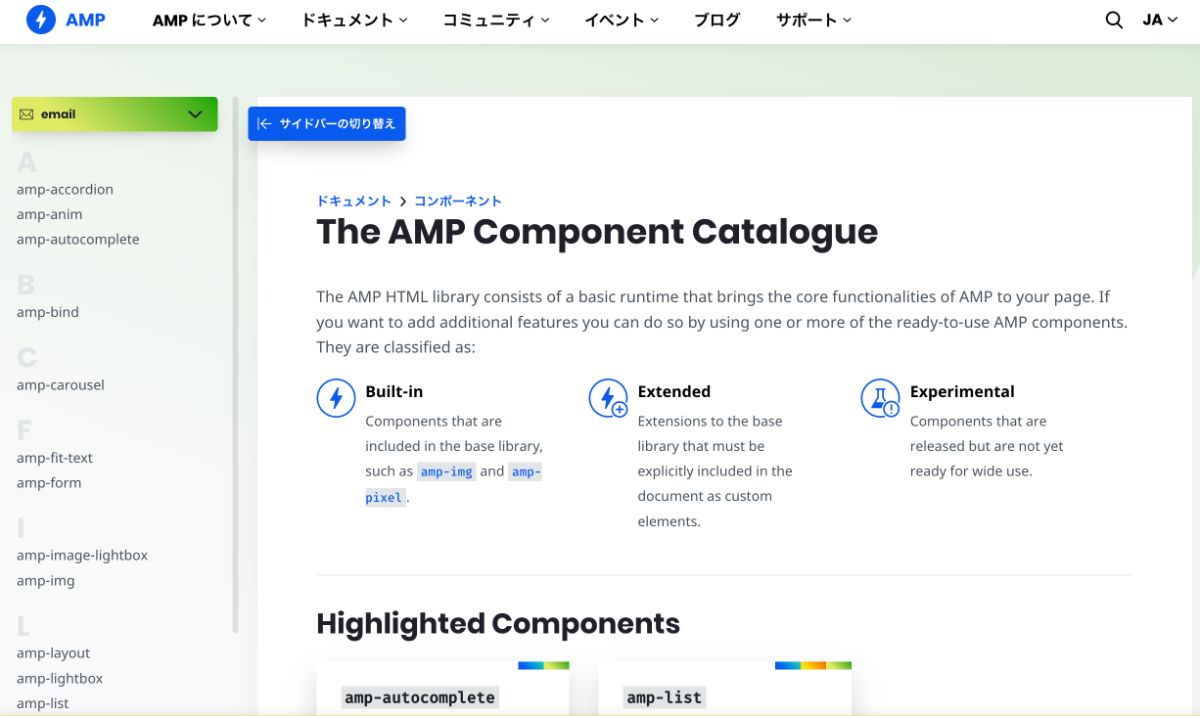The height and width of the screenshot is (716, 1200).
Task: Open the コミュニティ menu item
Action: click(x=495, y=19)
